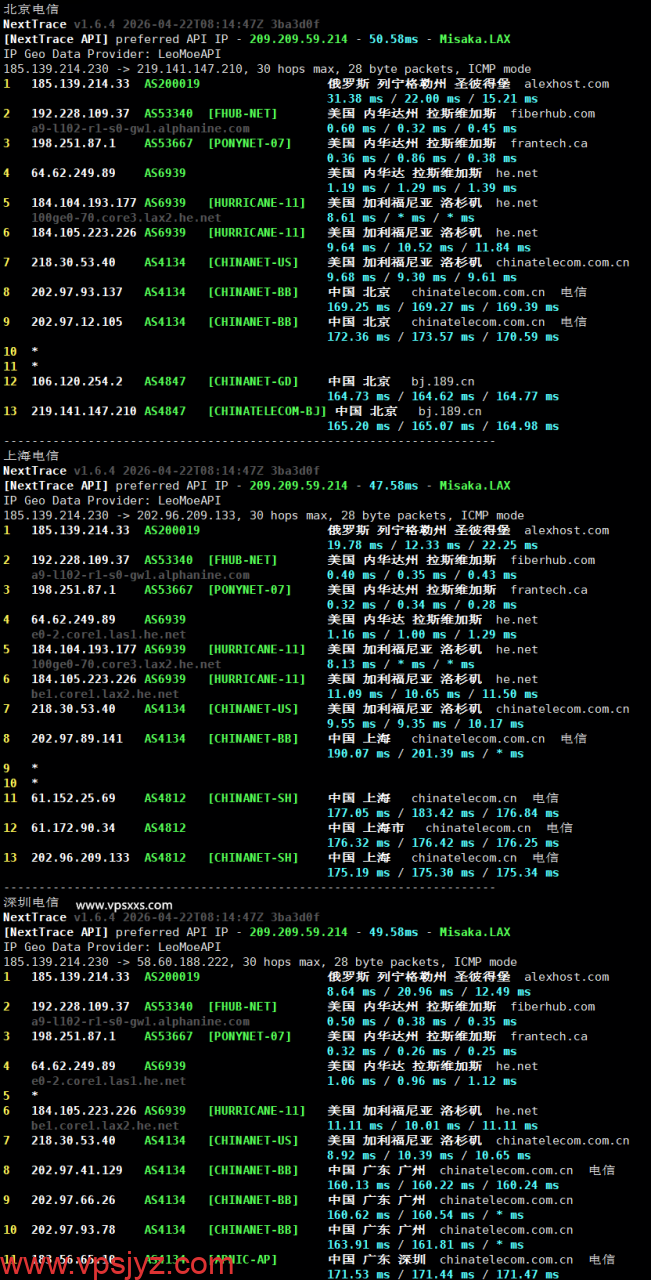Select latency line 19.78 ms / 12.33 ms / 22.25 ms

[433, 546]
